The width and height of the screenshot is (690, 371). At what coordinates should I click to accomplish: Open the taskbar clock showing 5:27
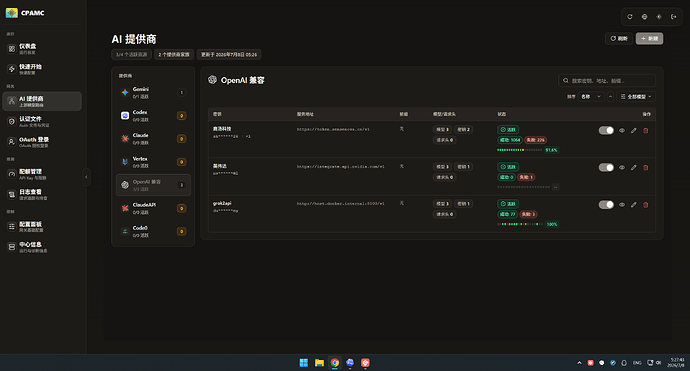point(676,363)
